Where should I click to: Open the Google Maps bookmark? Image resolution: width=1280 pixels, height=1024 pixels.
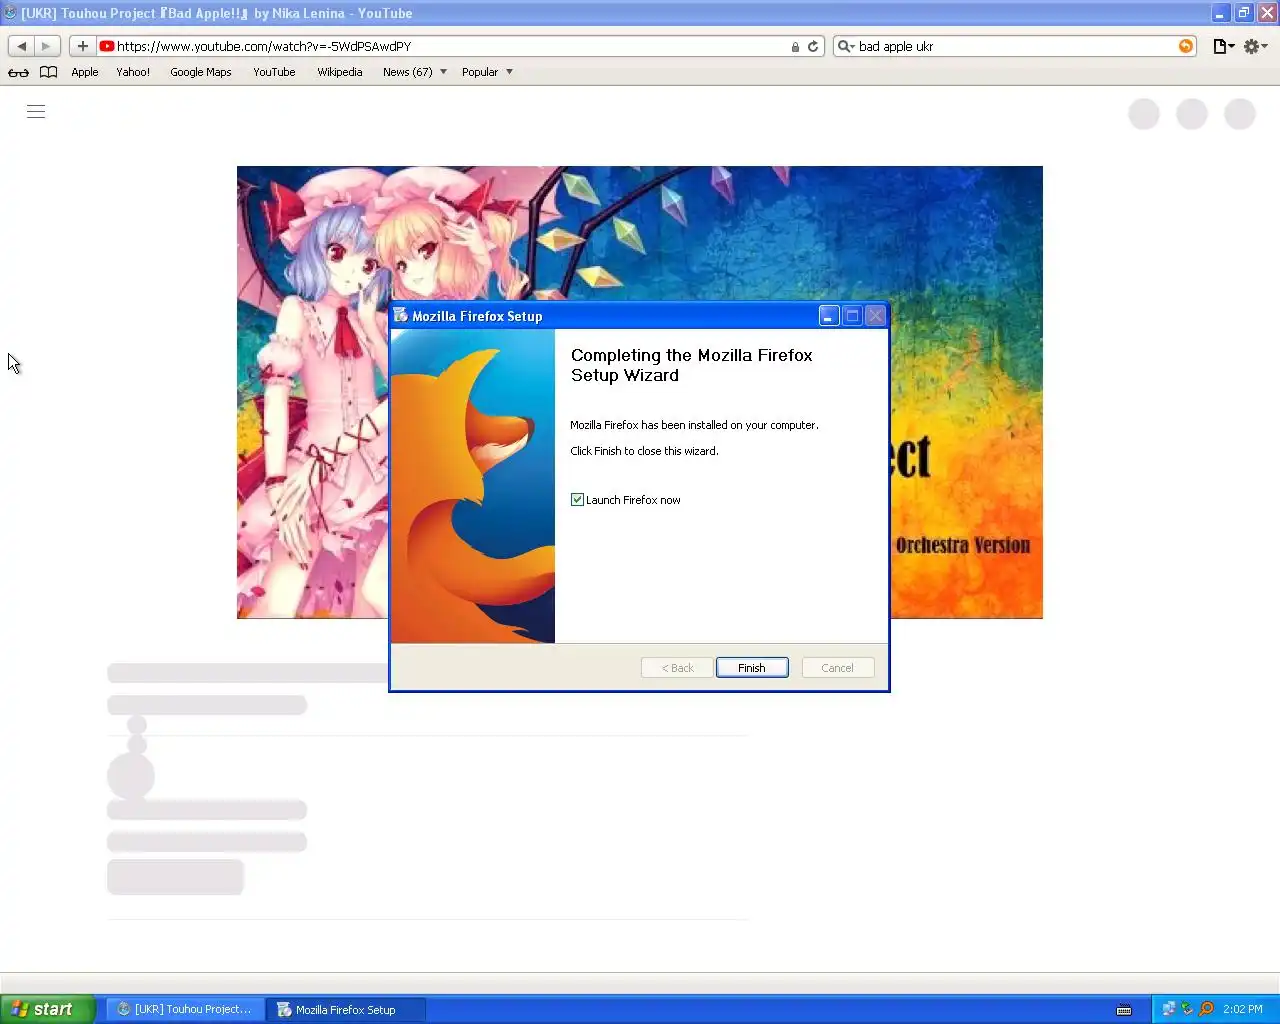pos(201,72)
